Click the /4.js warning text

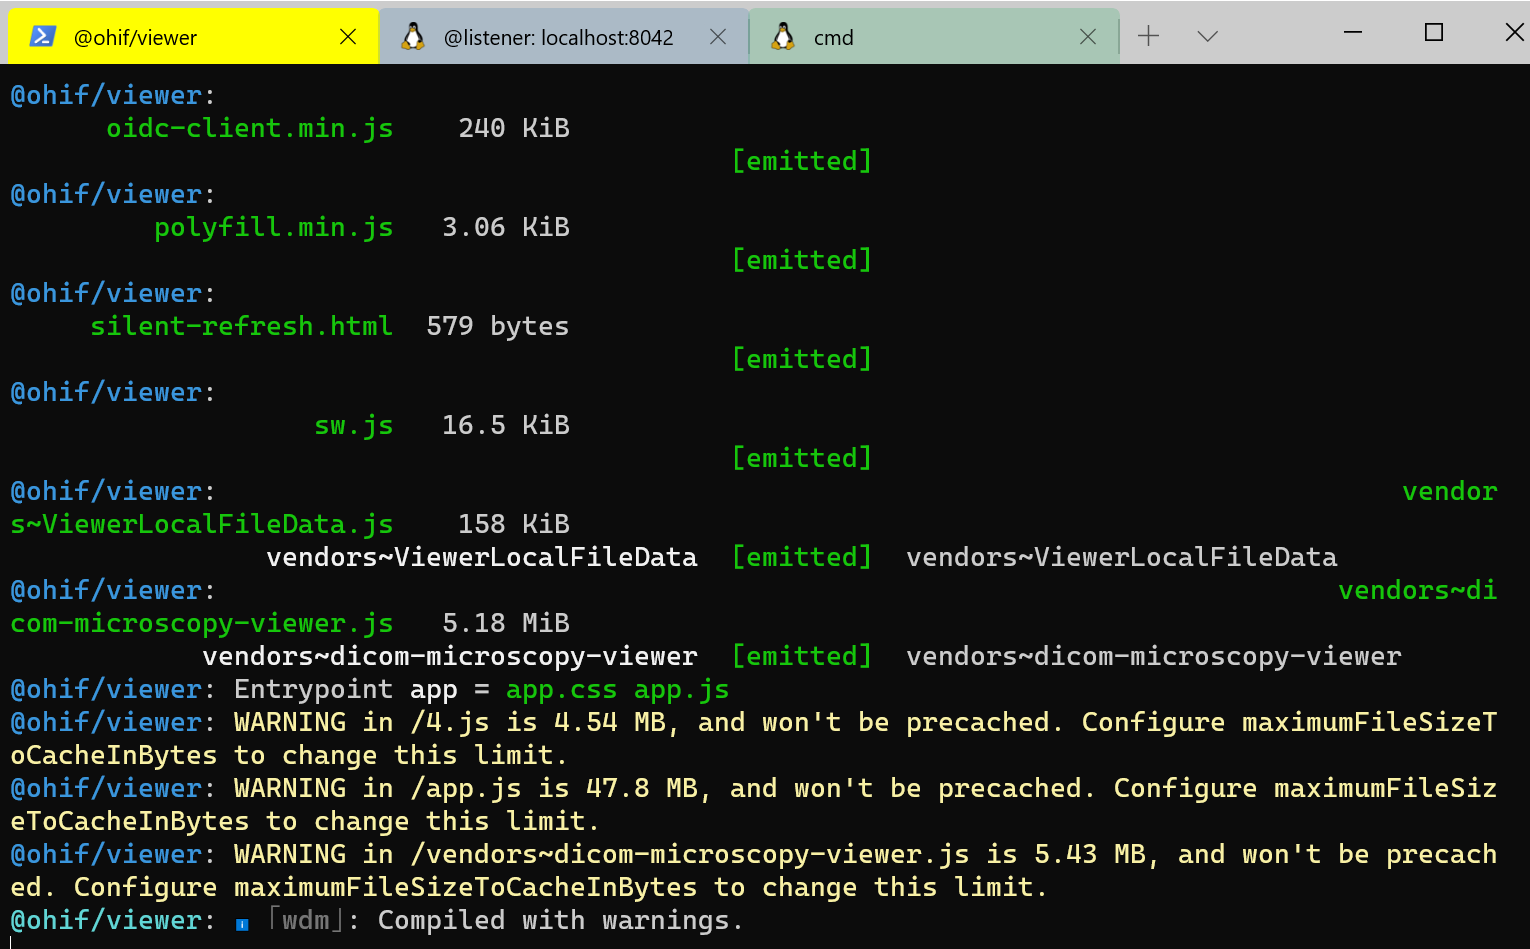click(x=754, y=738)
